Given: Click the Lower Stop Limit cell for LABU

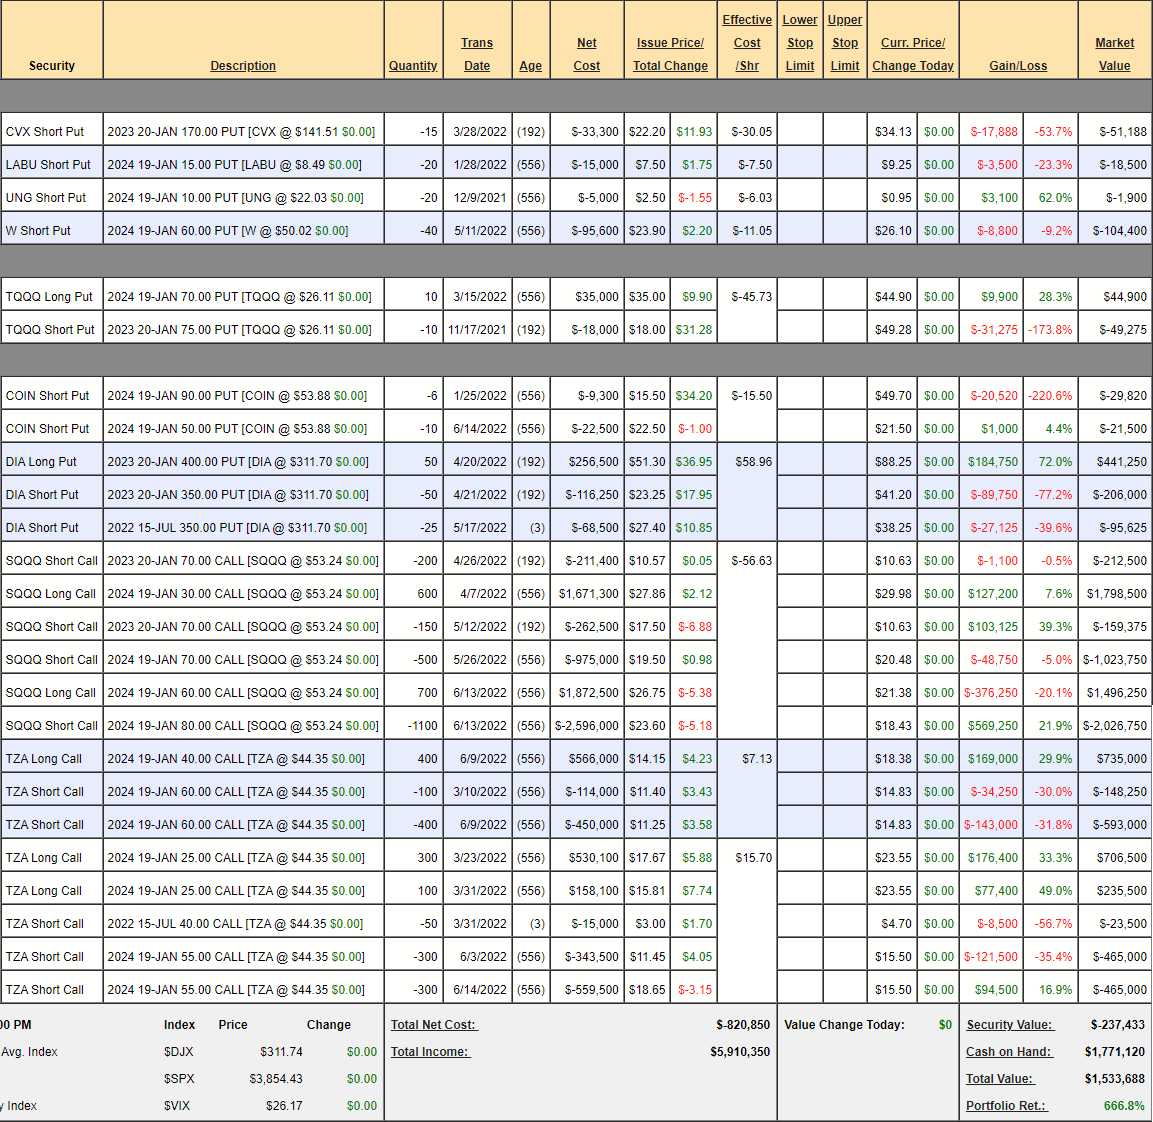Looking at the screenshot, I should click(x=800, y=165).
